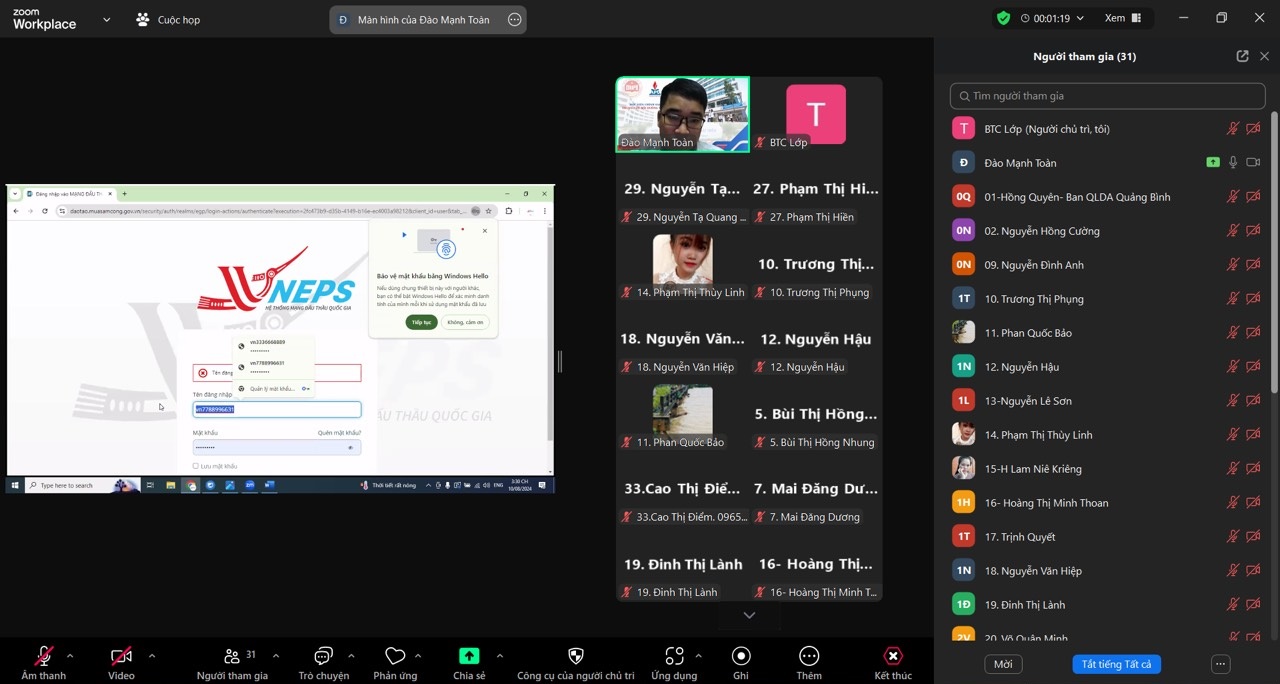Image resolution: width=1280 pixels, height=684 pixels.
Task: Open Công cụ của người chủ trì
Action: coord(575,657)
